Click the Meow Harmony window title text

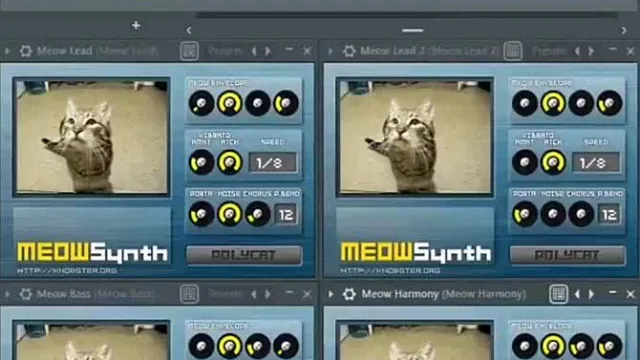coord(444,294)
